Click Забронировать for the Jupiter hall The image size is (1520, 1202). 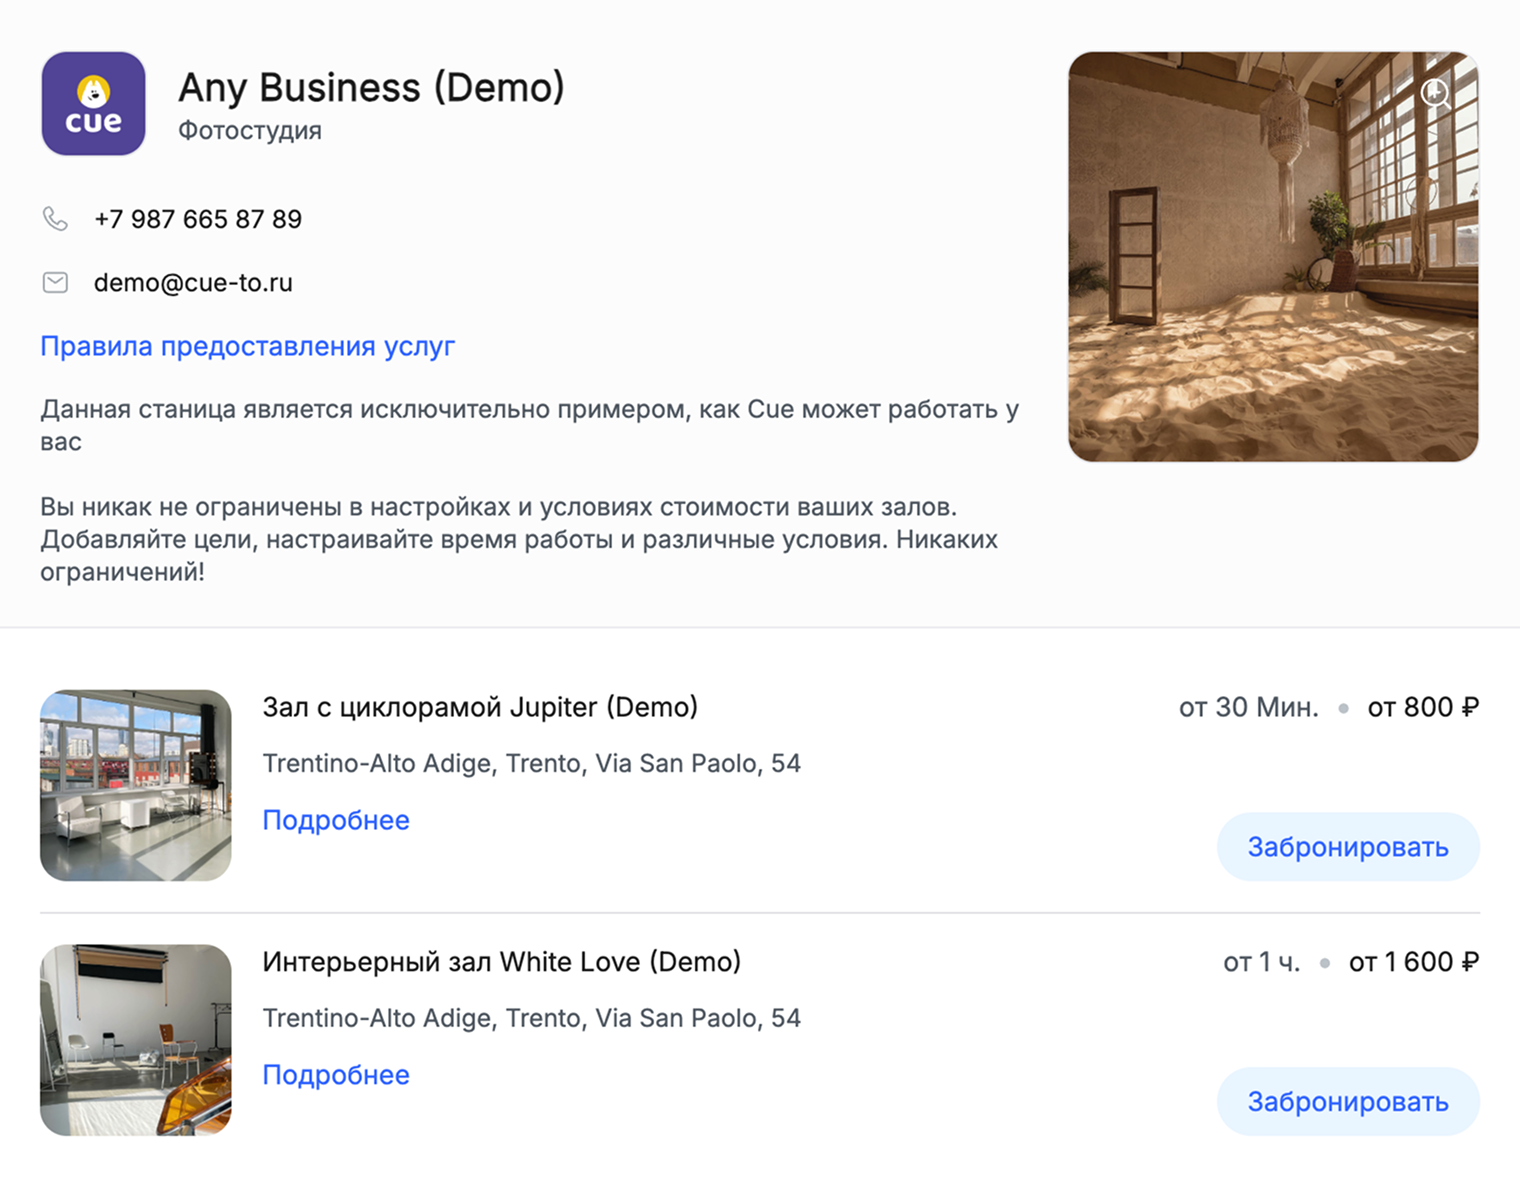tap(1348, 847)
